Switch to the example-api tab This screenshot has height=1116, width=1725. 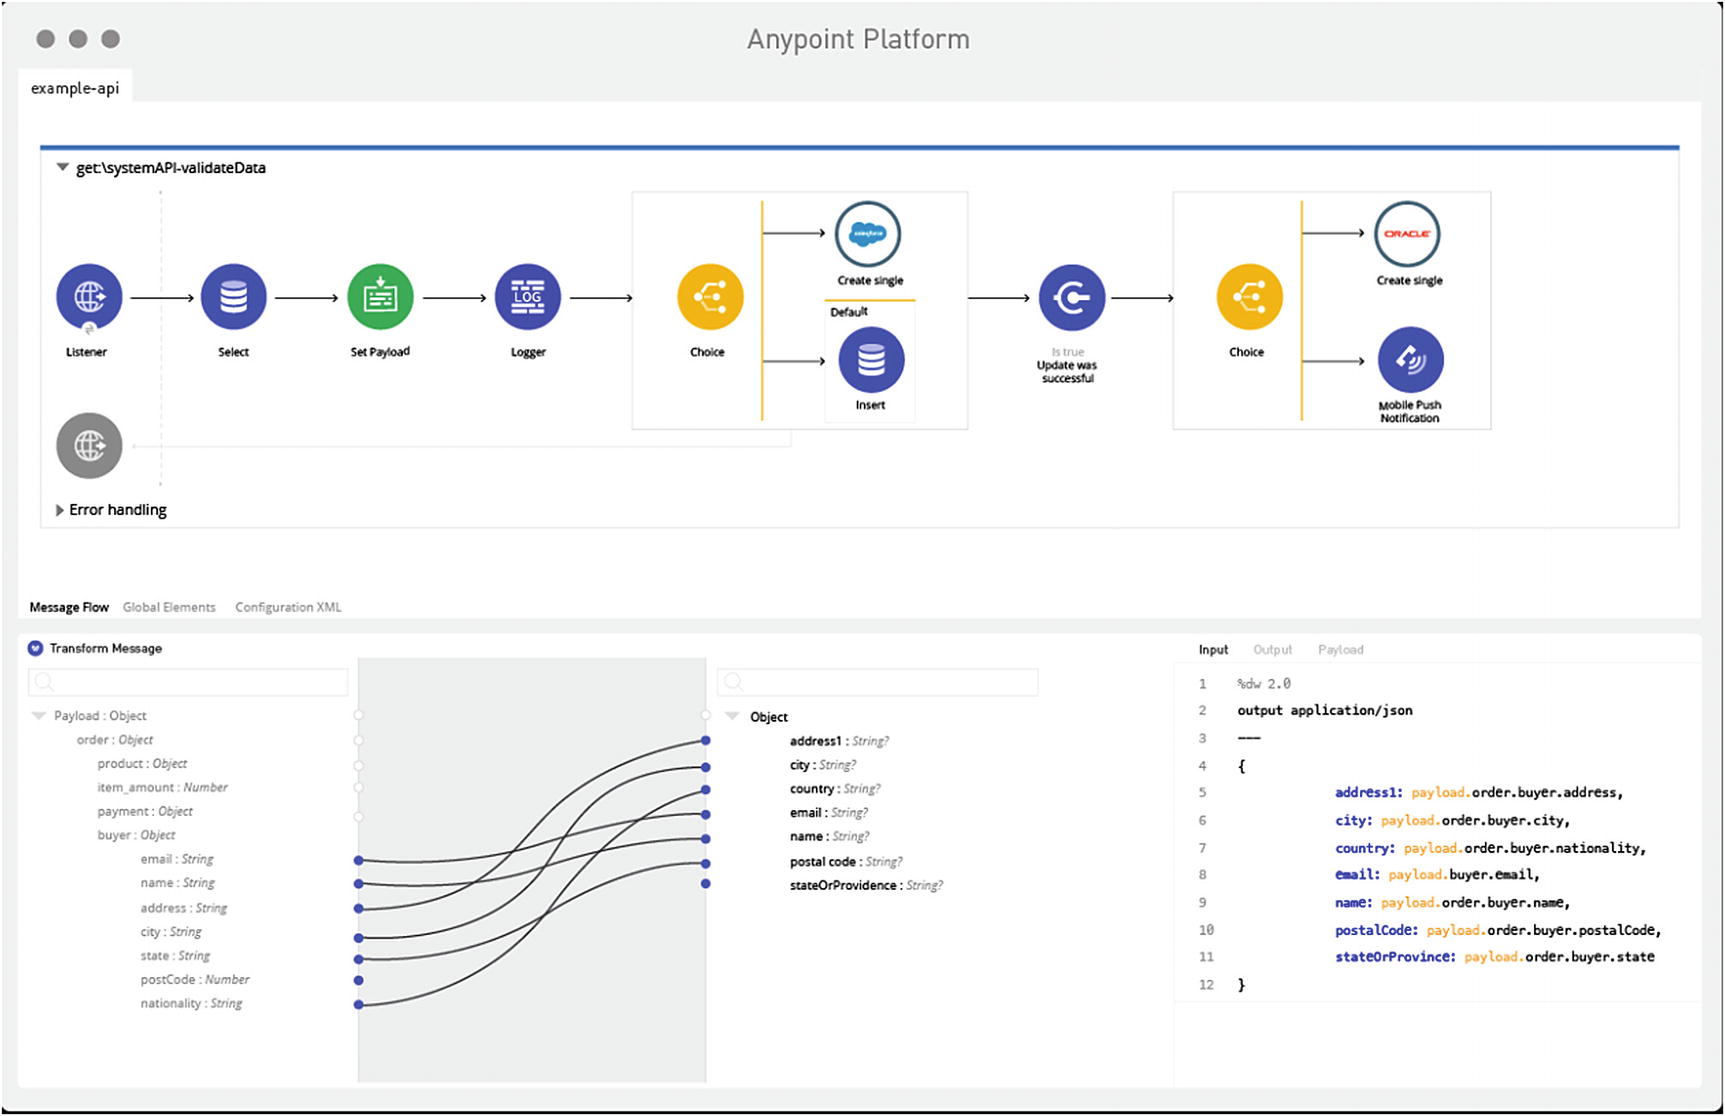[75, 88]
